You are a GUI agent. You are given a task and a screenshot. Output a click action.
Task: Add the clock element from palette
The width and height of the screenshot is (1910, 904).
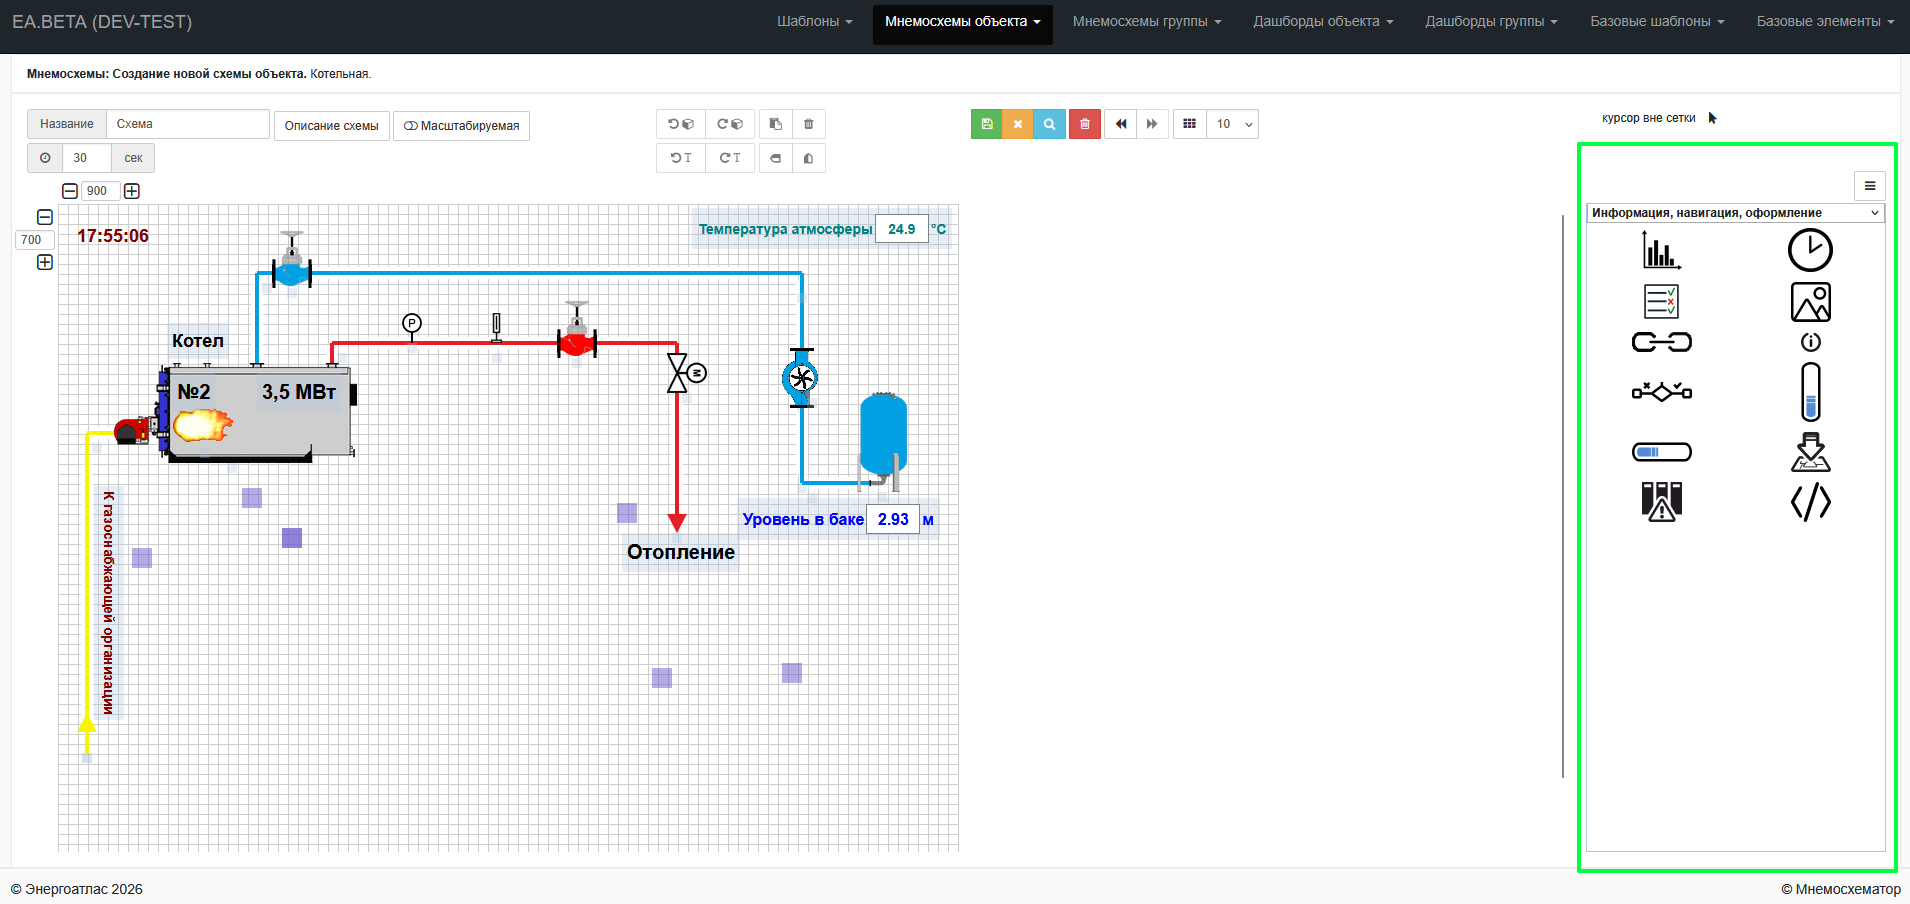[1810, 250]
